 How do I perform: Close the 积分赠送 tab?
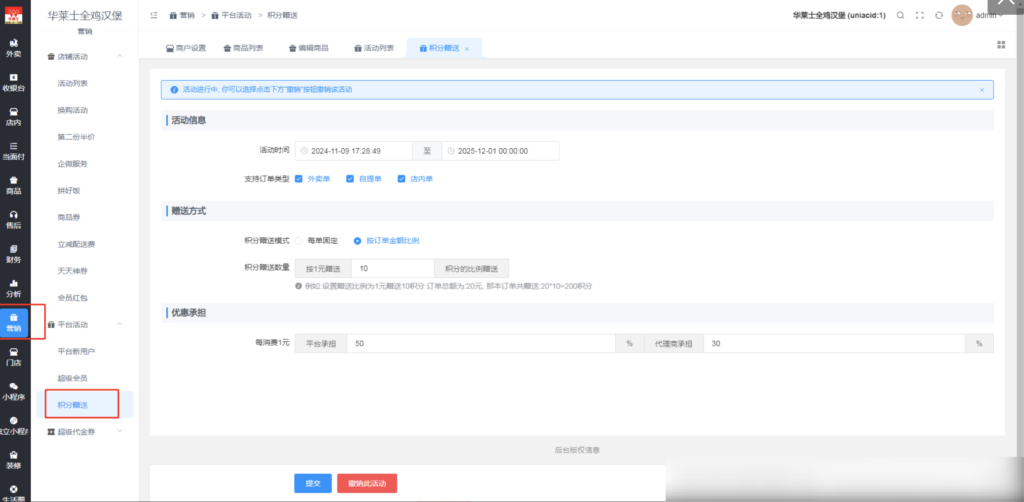(x=466, y=49)
